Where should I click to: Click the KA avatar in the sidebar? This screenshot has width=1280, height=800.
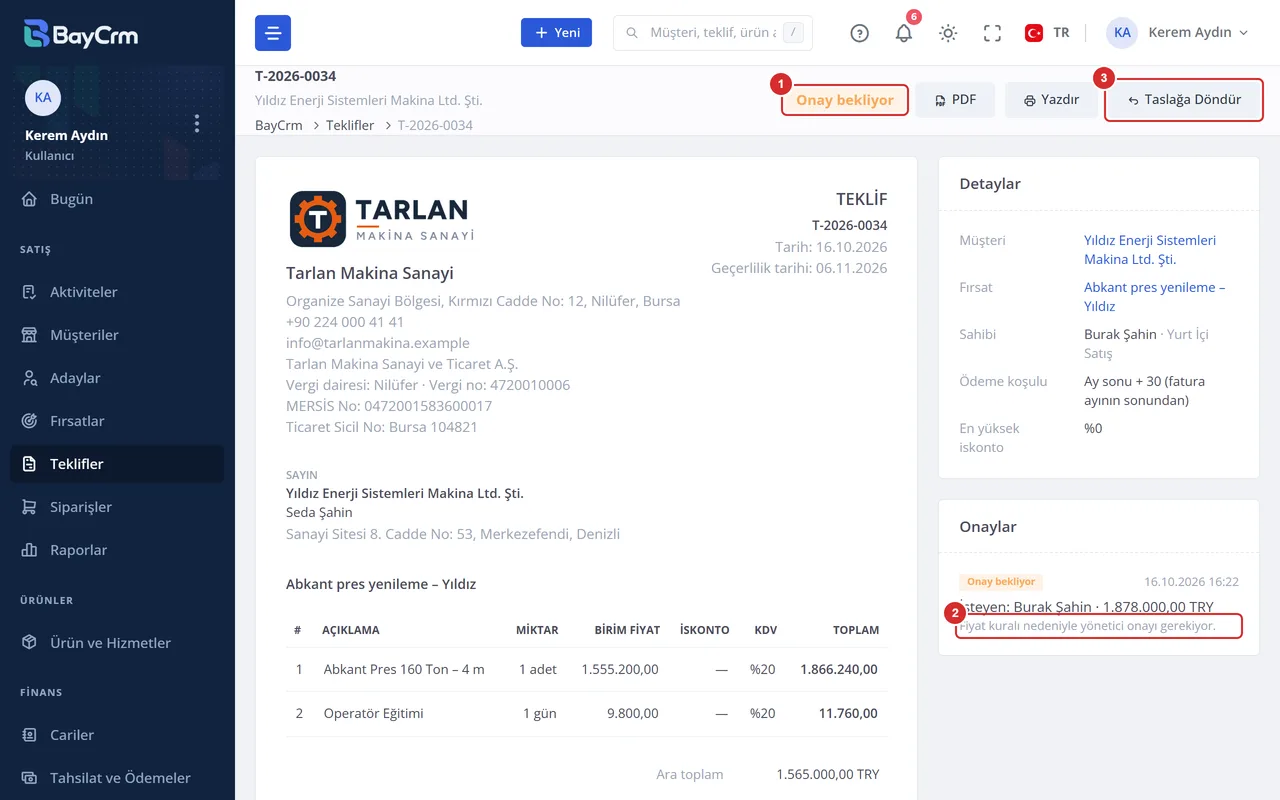coord(43,97)
